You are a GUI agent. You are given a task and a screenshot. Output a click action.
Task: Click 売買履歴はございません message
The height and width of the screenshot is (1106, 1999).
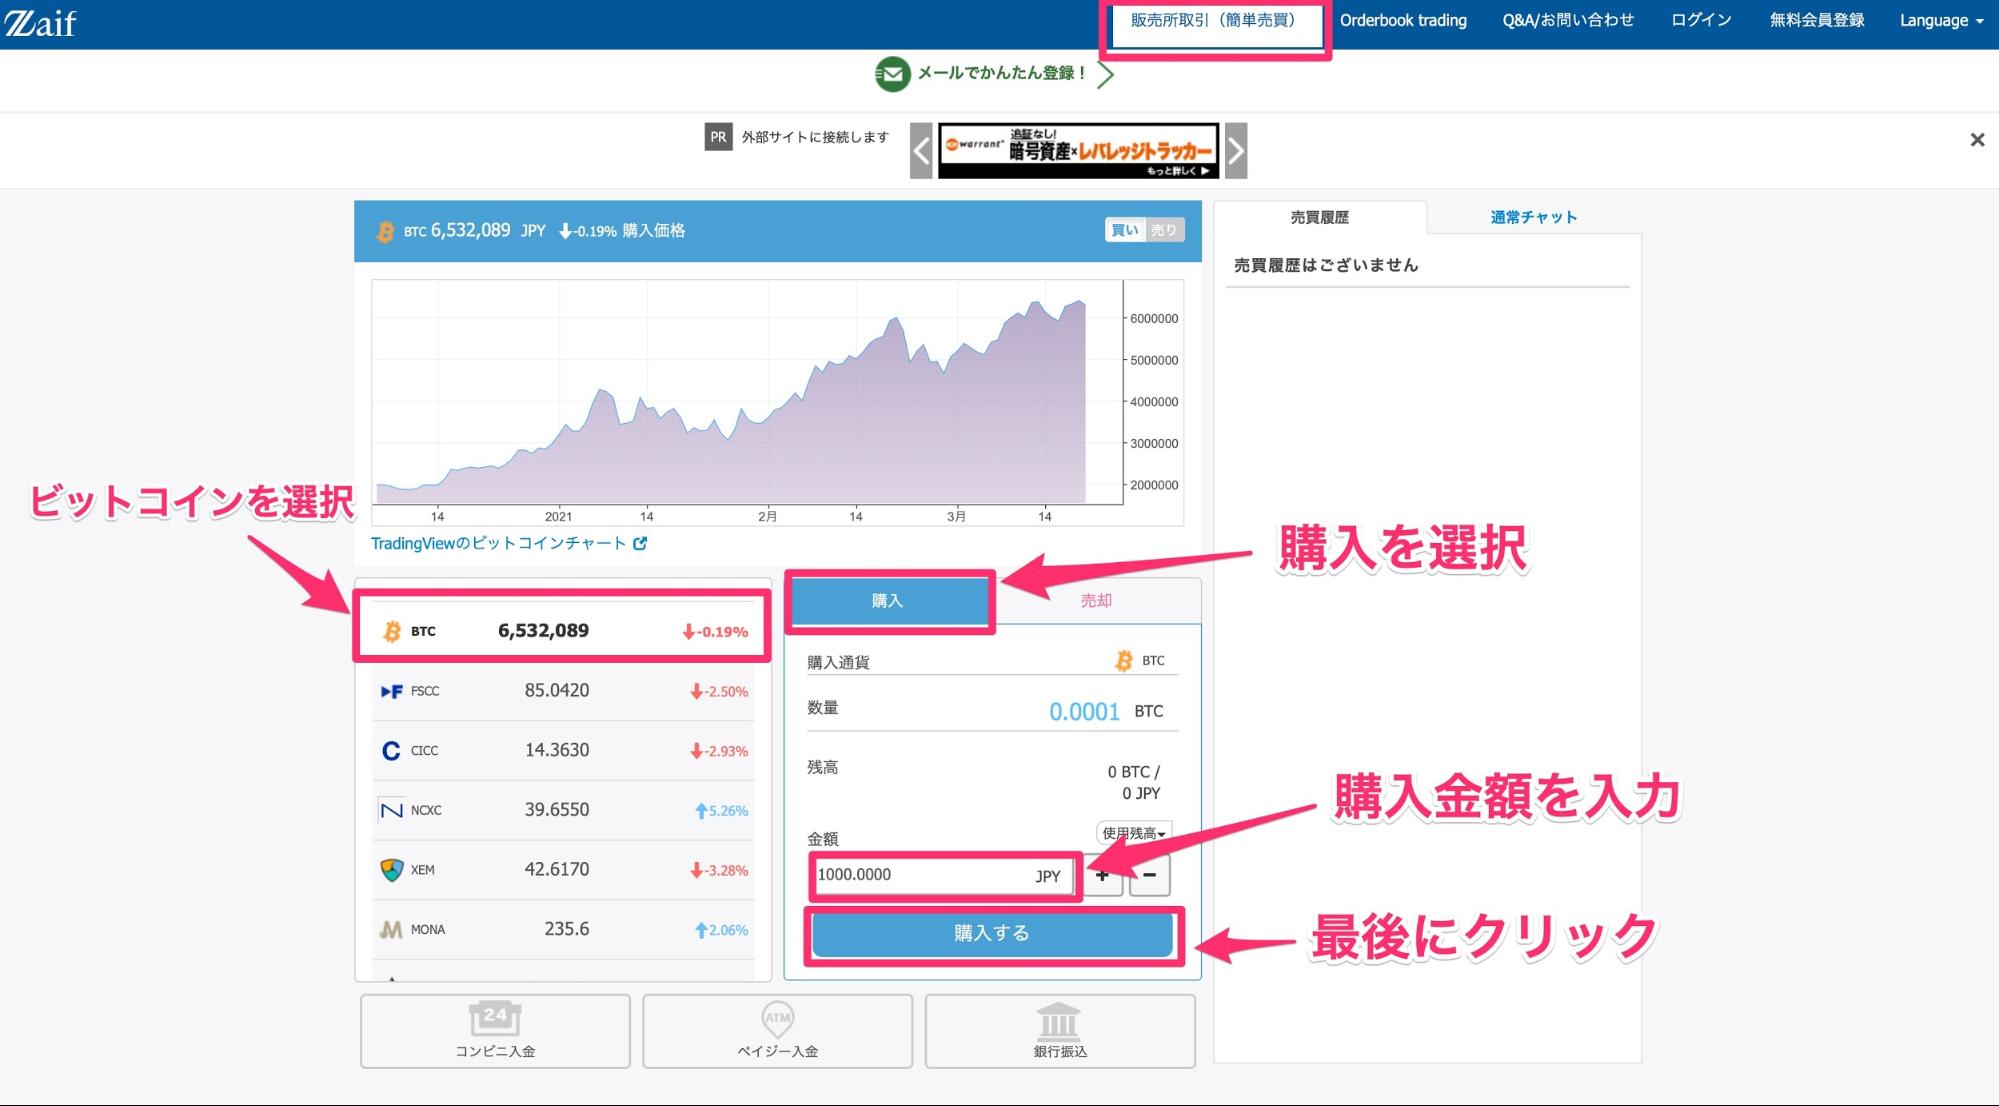(1326, 266)
